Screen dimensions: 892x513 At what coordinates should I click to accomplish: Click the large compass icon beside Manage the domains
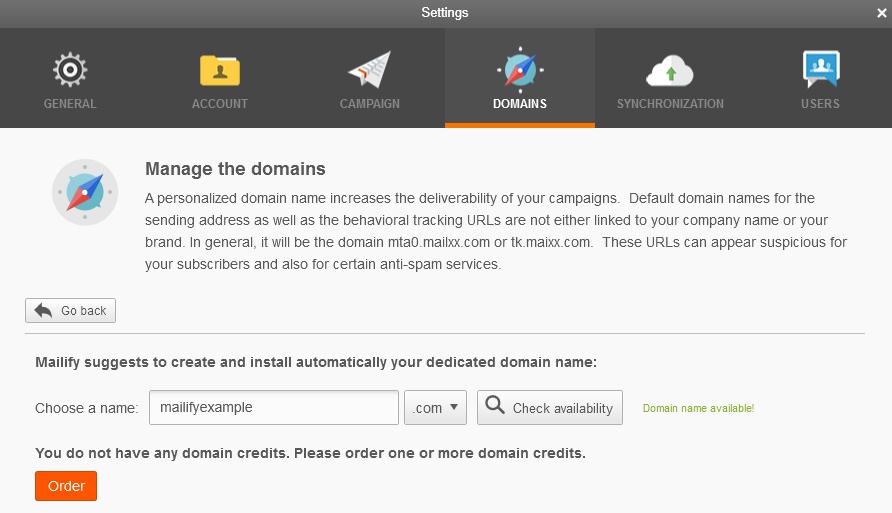point(84,192)
